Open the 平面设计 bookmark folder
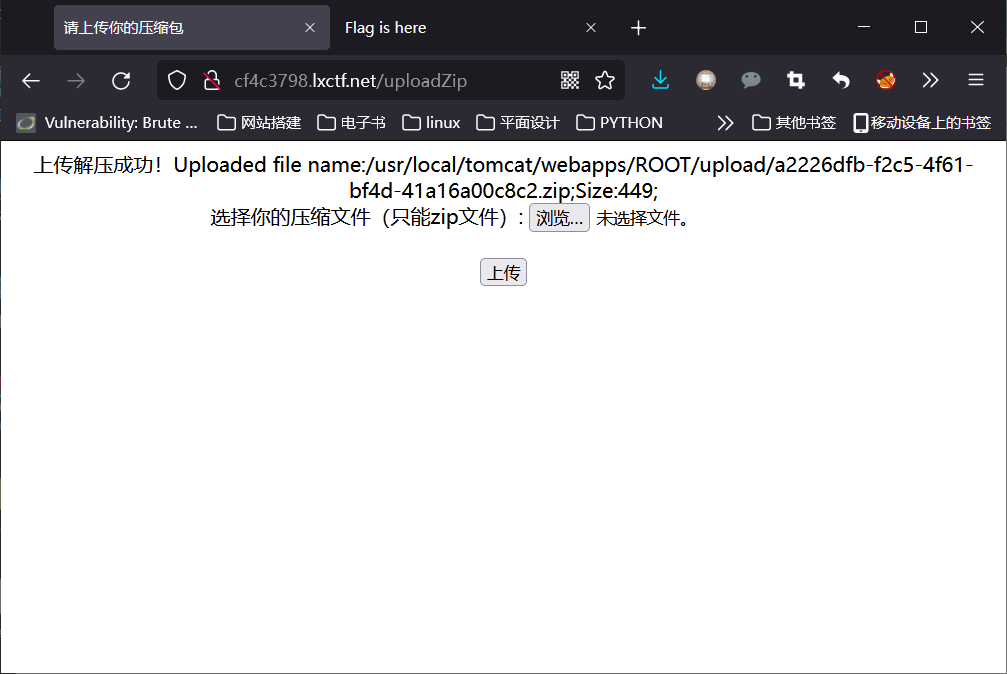This screenshot has height=674, width=1007. pos(518,123)
